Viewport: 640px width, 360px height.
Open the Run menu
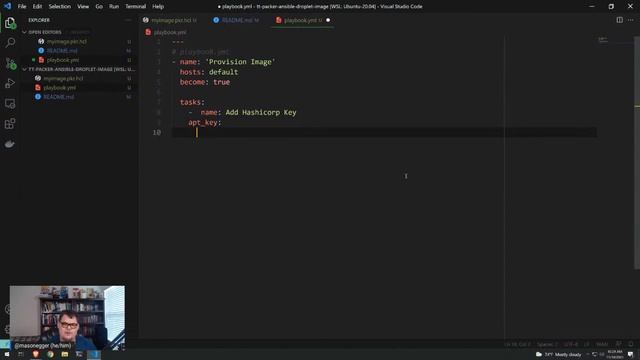click(114, 7)
